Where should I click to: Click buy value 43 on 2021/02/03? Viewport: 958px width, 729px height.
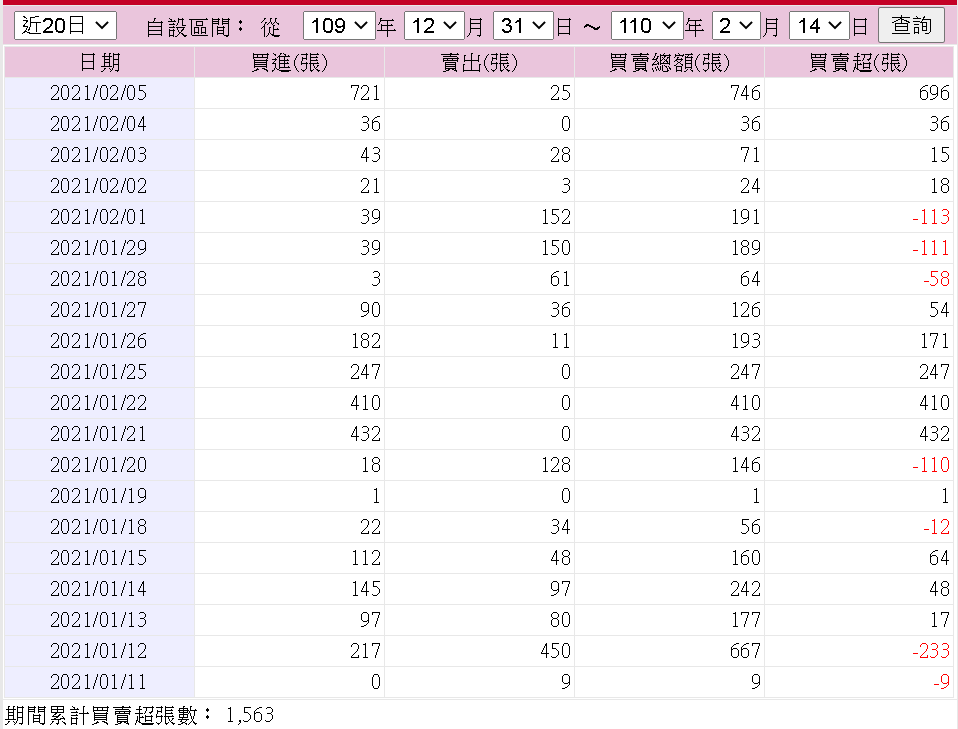[x=370, y=155]
